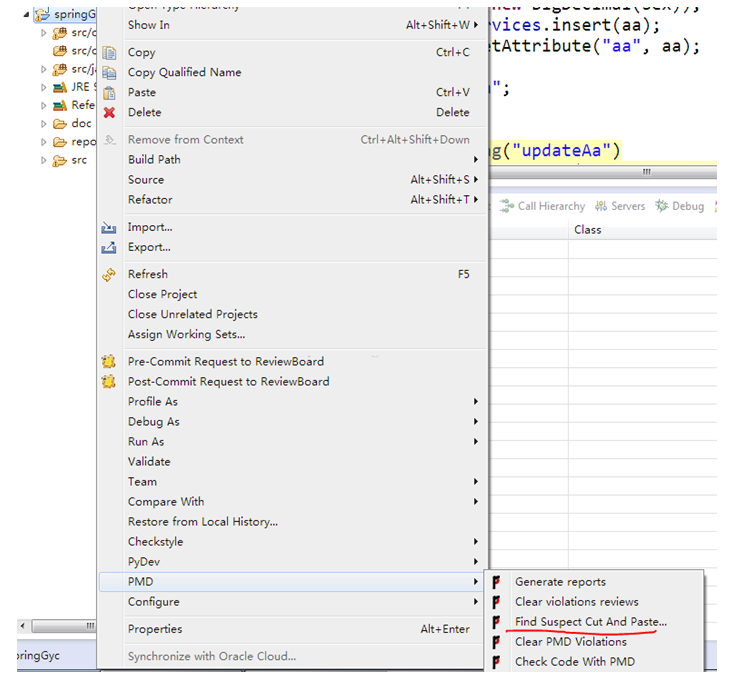Click Find Suspect Cut And Paste...
This screenshot has width=734, height=675.
(594, 622)
